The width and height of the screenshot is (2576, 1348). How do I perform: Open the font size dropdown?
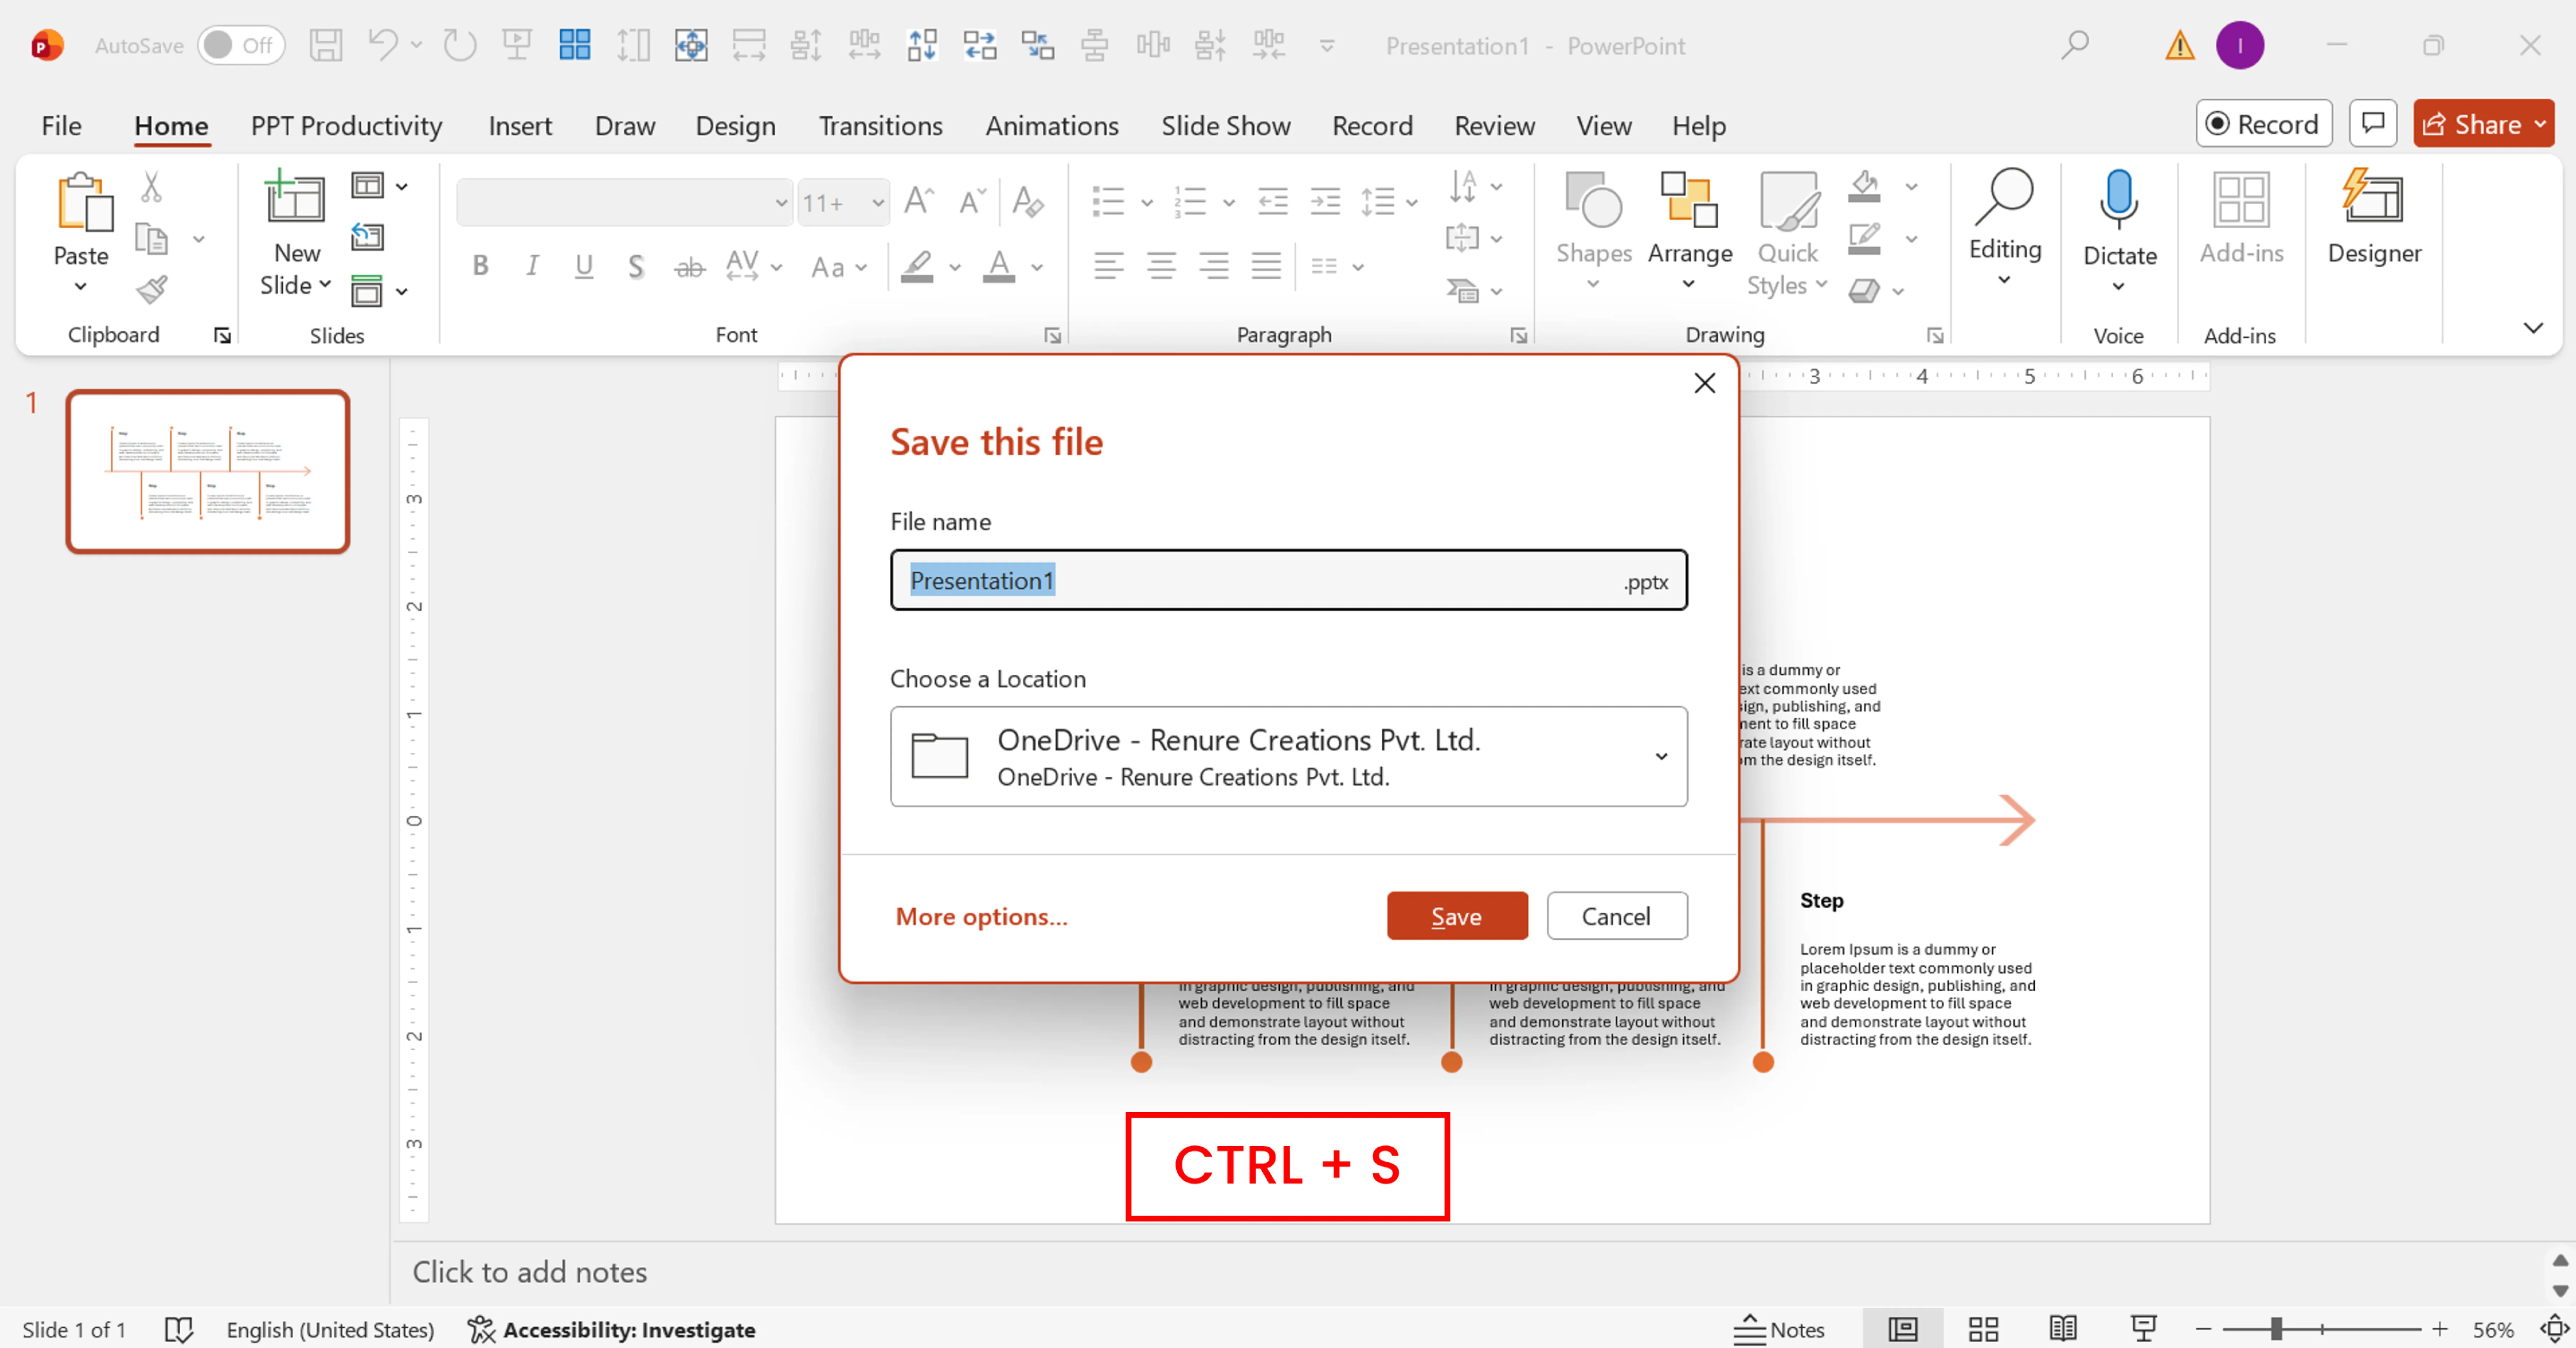coord(878,203)
